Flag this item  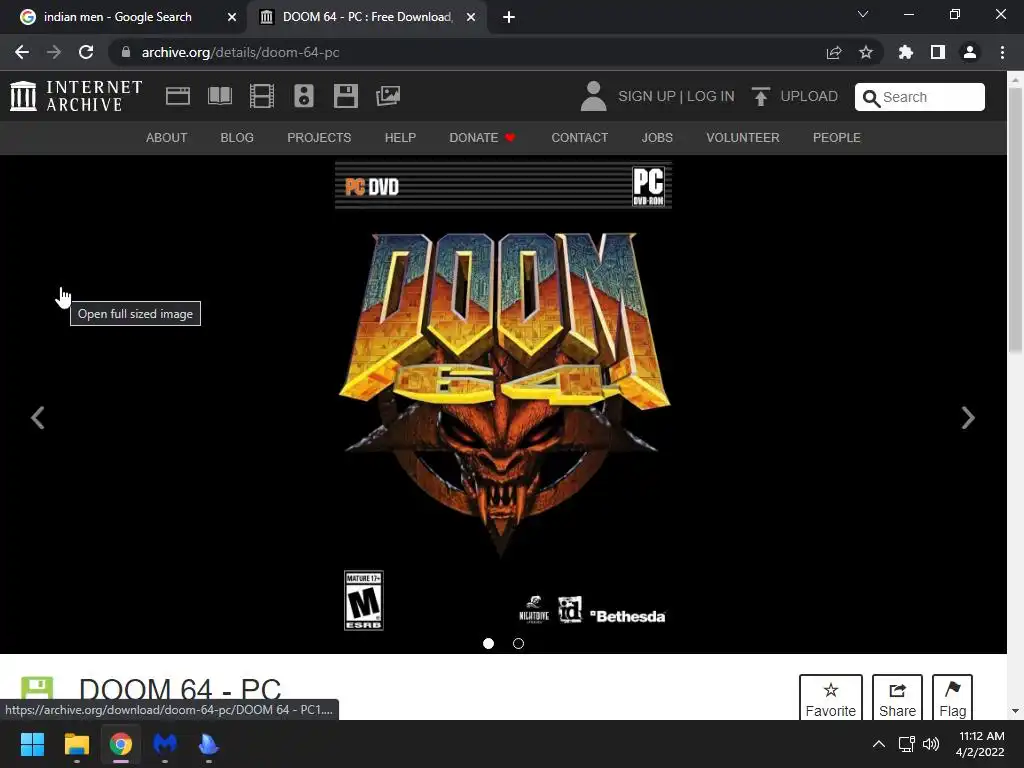tap(952, 697)
